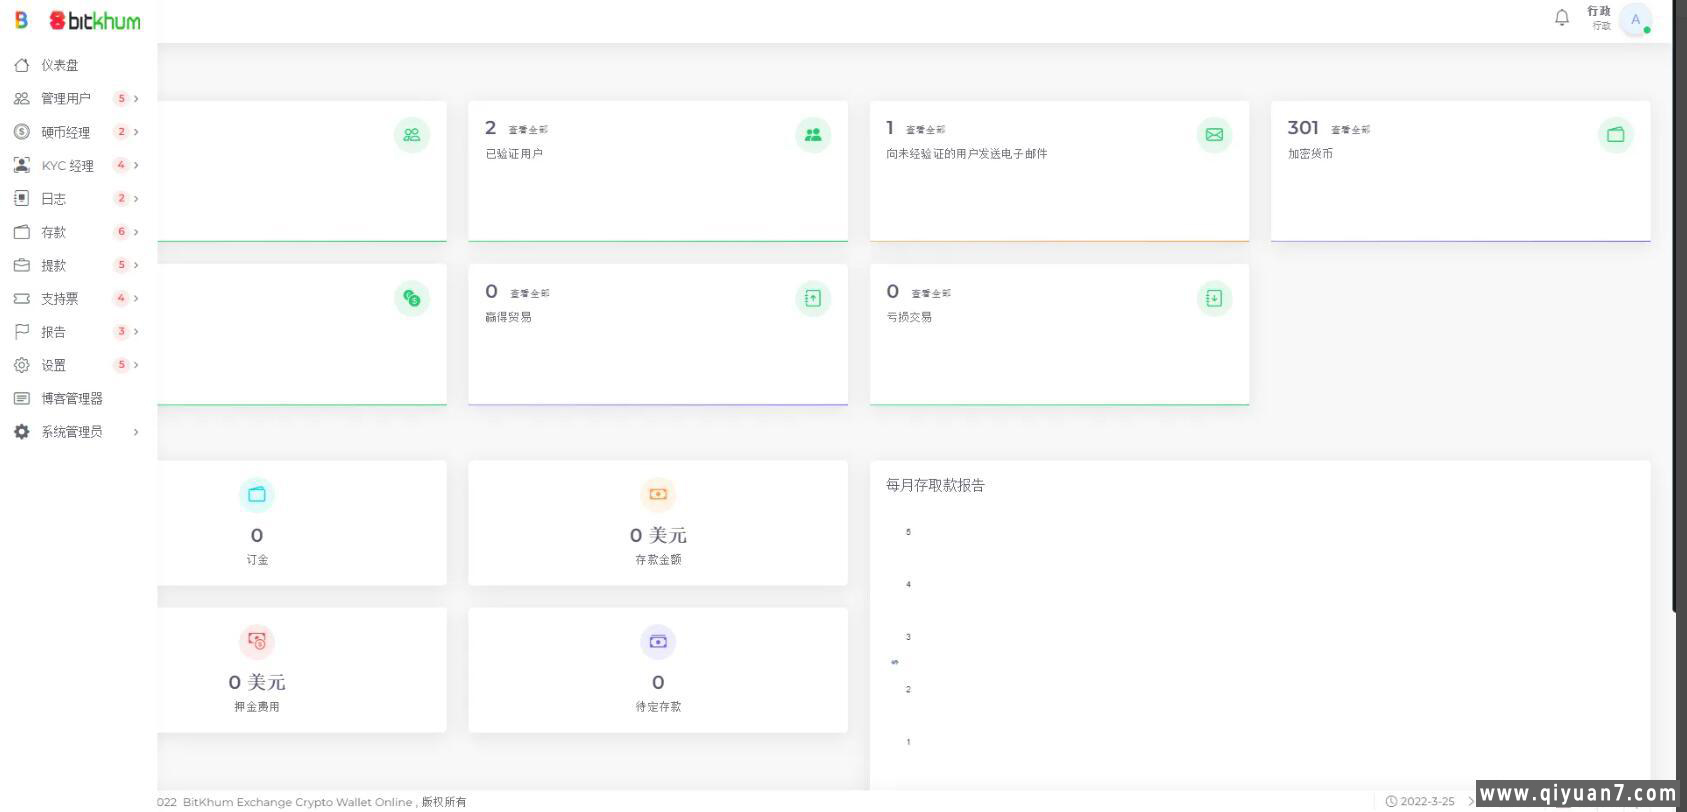Click the 存款金额 orange money icon
1687x812 pixels.
pyautogui.click(x=657, y=494)
